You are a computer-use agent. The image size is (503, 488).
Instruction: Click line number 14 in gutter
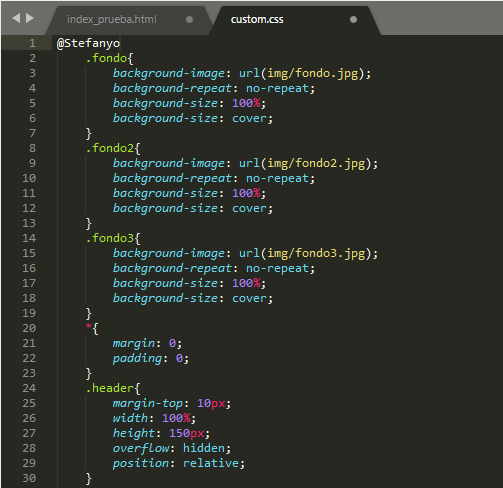[x=29, y=238]
